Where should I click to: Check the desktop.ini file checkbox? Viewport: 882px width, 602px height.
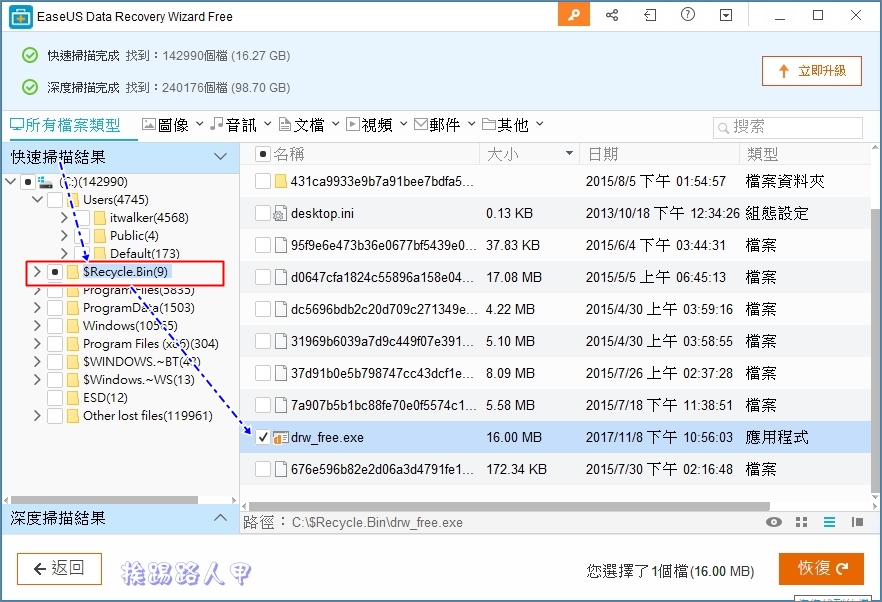click(263, 213)
